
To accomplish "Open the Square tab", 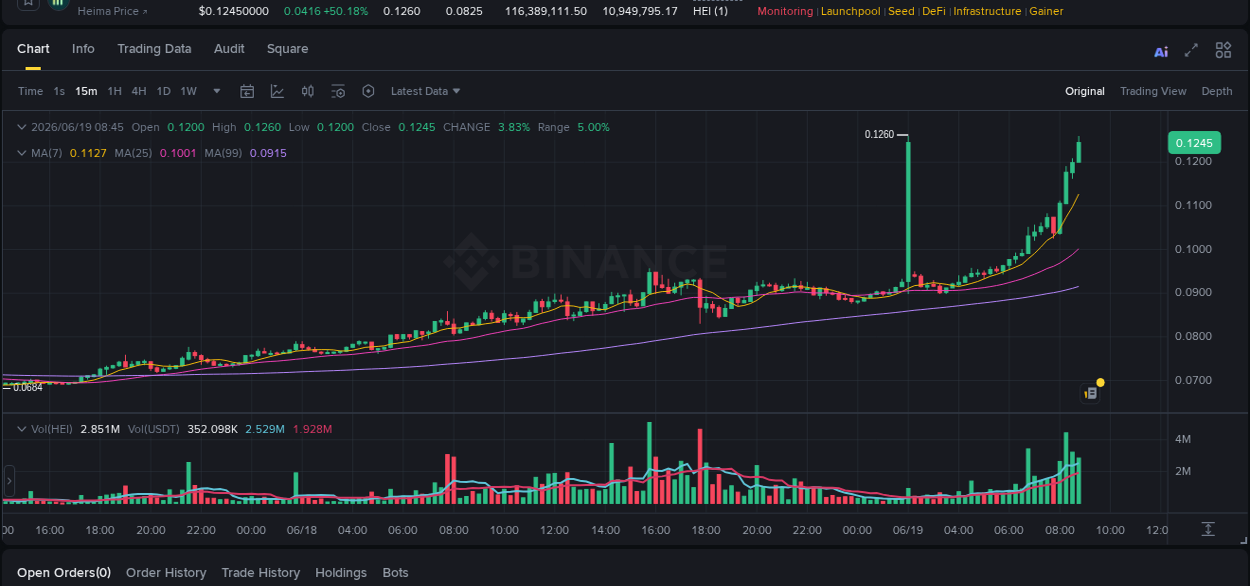I will tap(287, 49).
